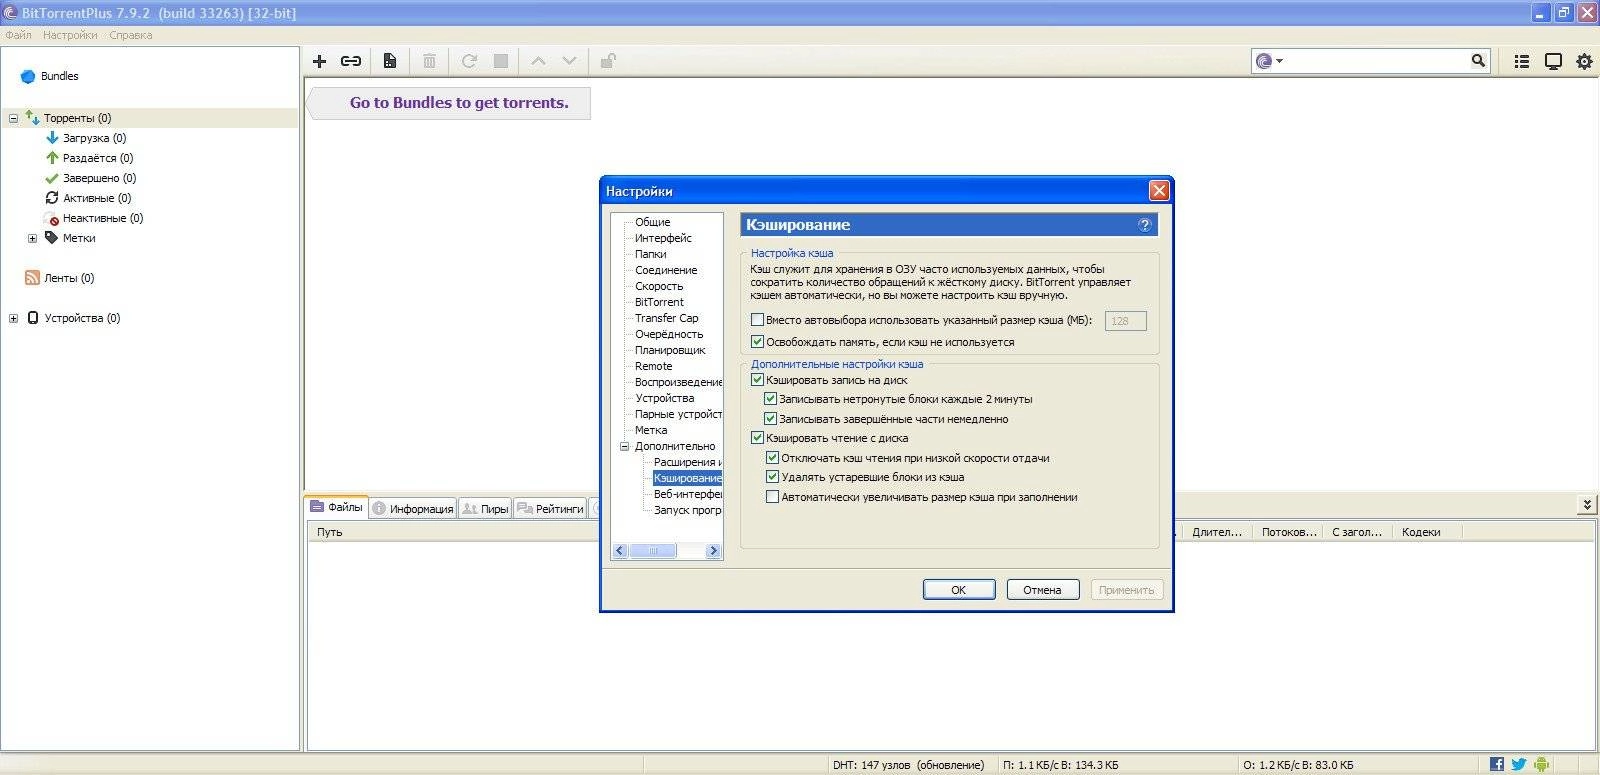Toggle Записывать завершённые части немедленно
Image resolution: width=1600 pixels, height=775 pixels.
[x=770, y=419]
